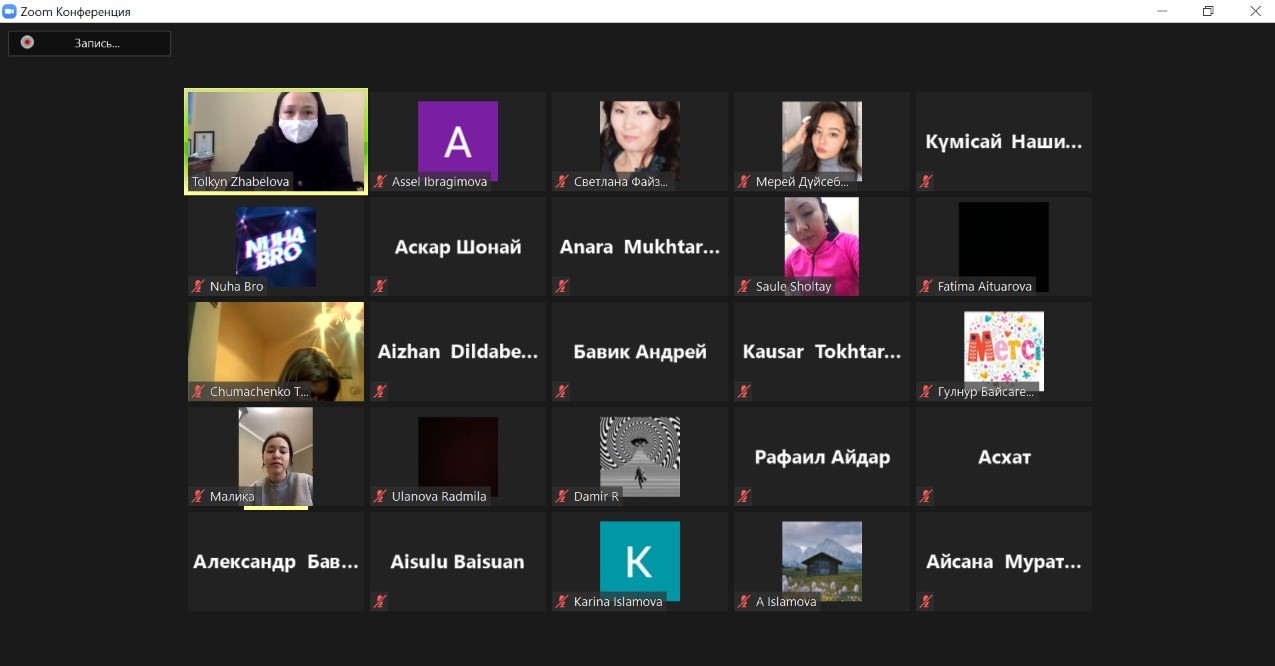Click the Запись... recording button
Viewport: 1275px width, 666px height.
tap(89, 43)
